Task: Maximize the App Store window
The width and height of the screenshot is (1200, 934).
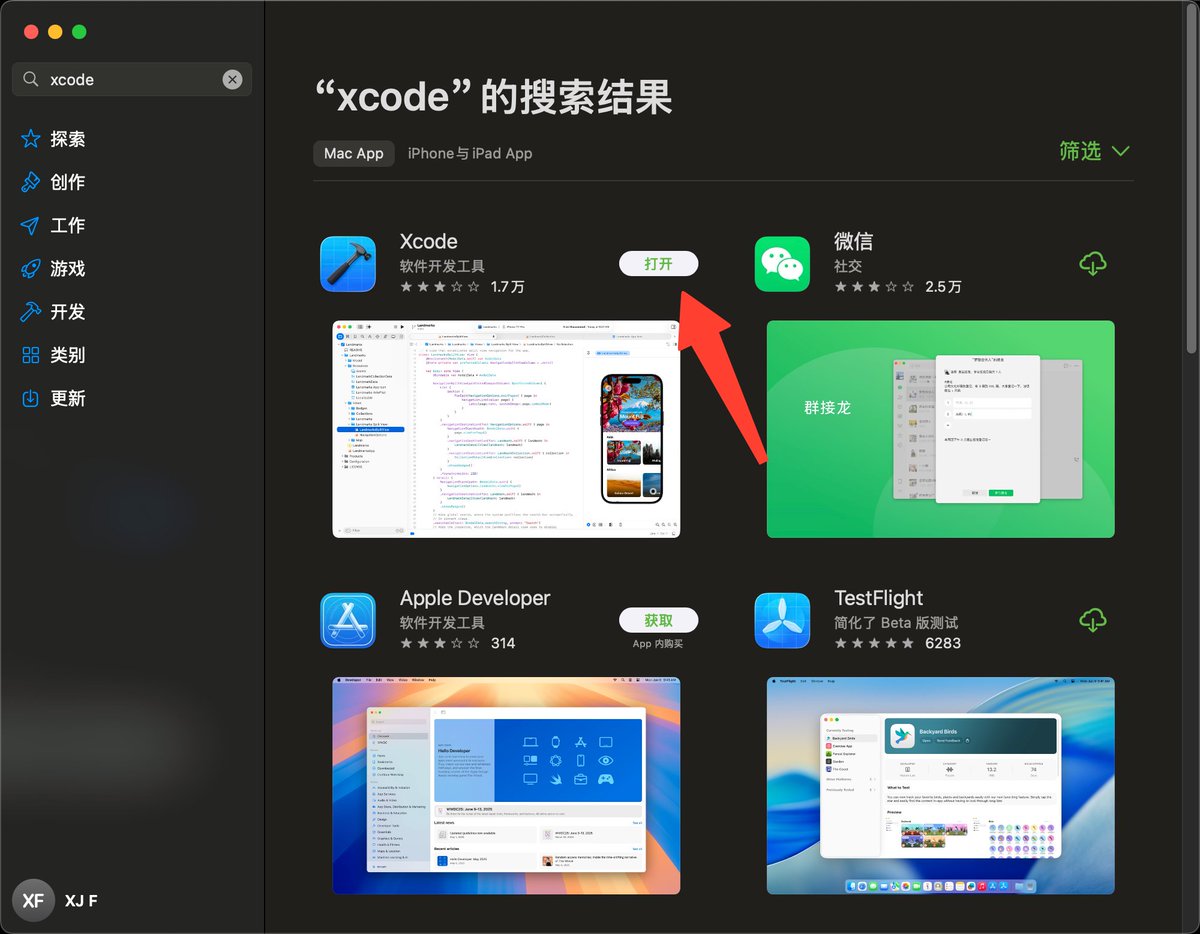Action: tap(79, 32)
